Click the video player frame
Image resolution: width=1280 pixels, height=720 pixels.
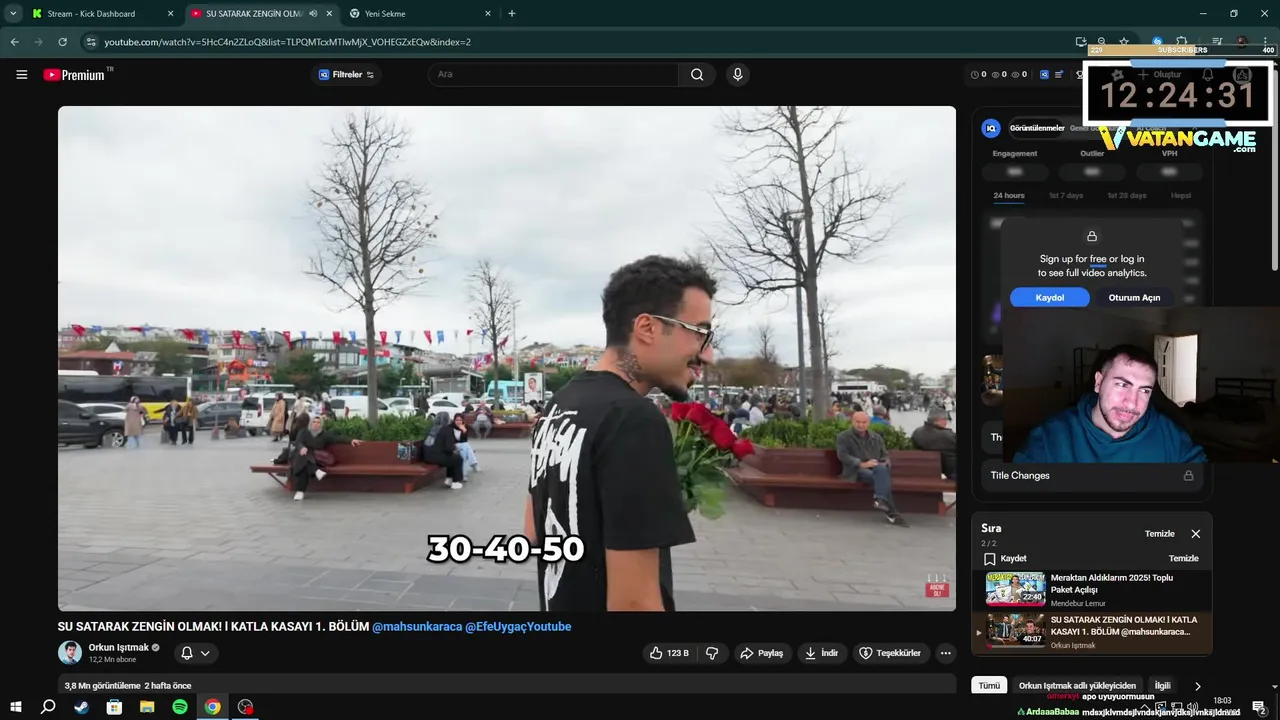[x=507, y=358]
